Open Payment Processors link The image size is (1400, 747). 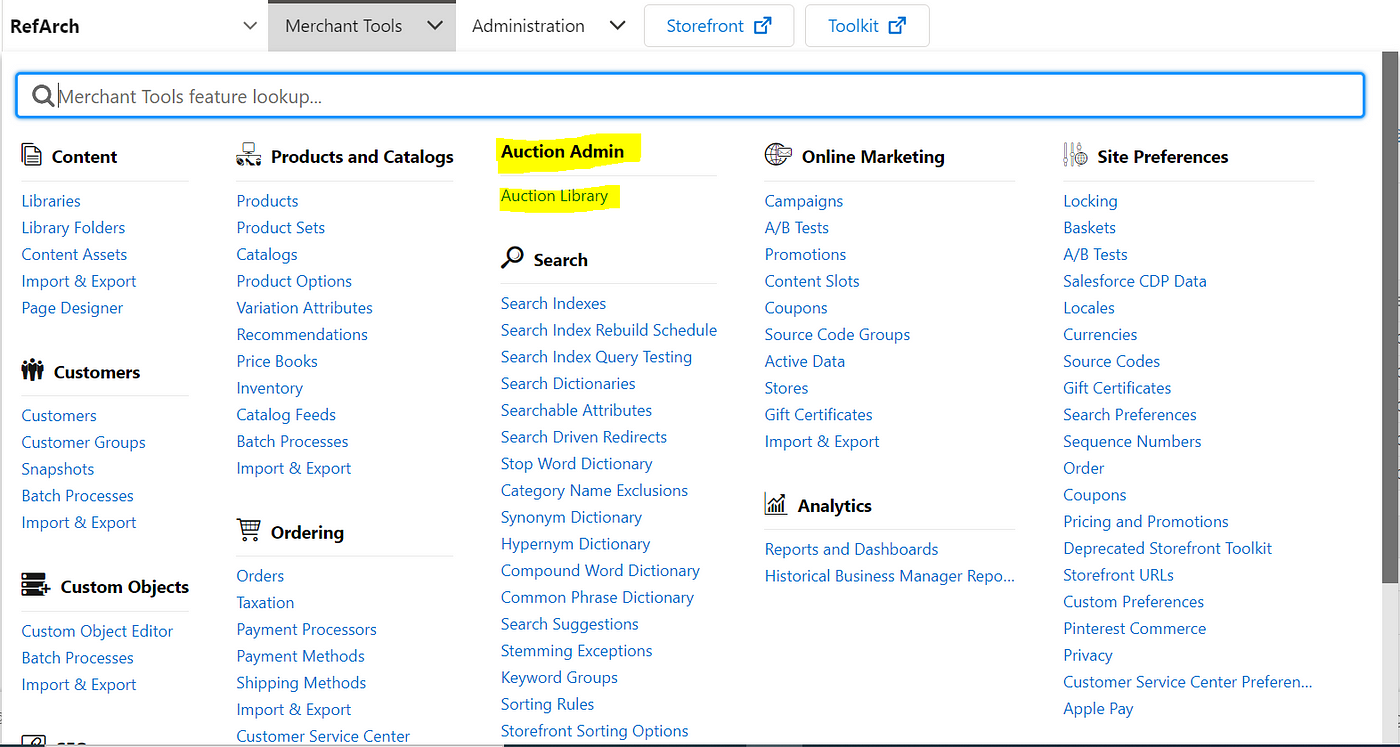tap(306, 630)
